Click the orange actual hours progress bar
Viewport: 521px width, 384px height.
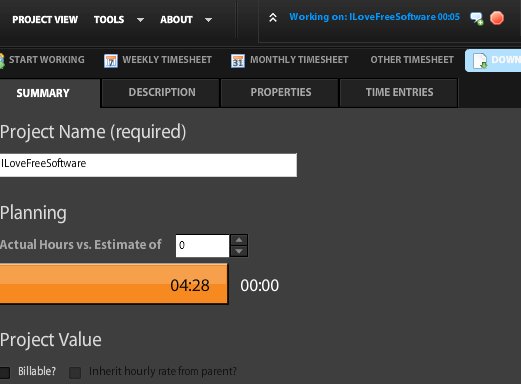pos(114,284)
